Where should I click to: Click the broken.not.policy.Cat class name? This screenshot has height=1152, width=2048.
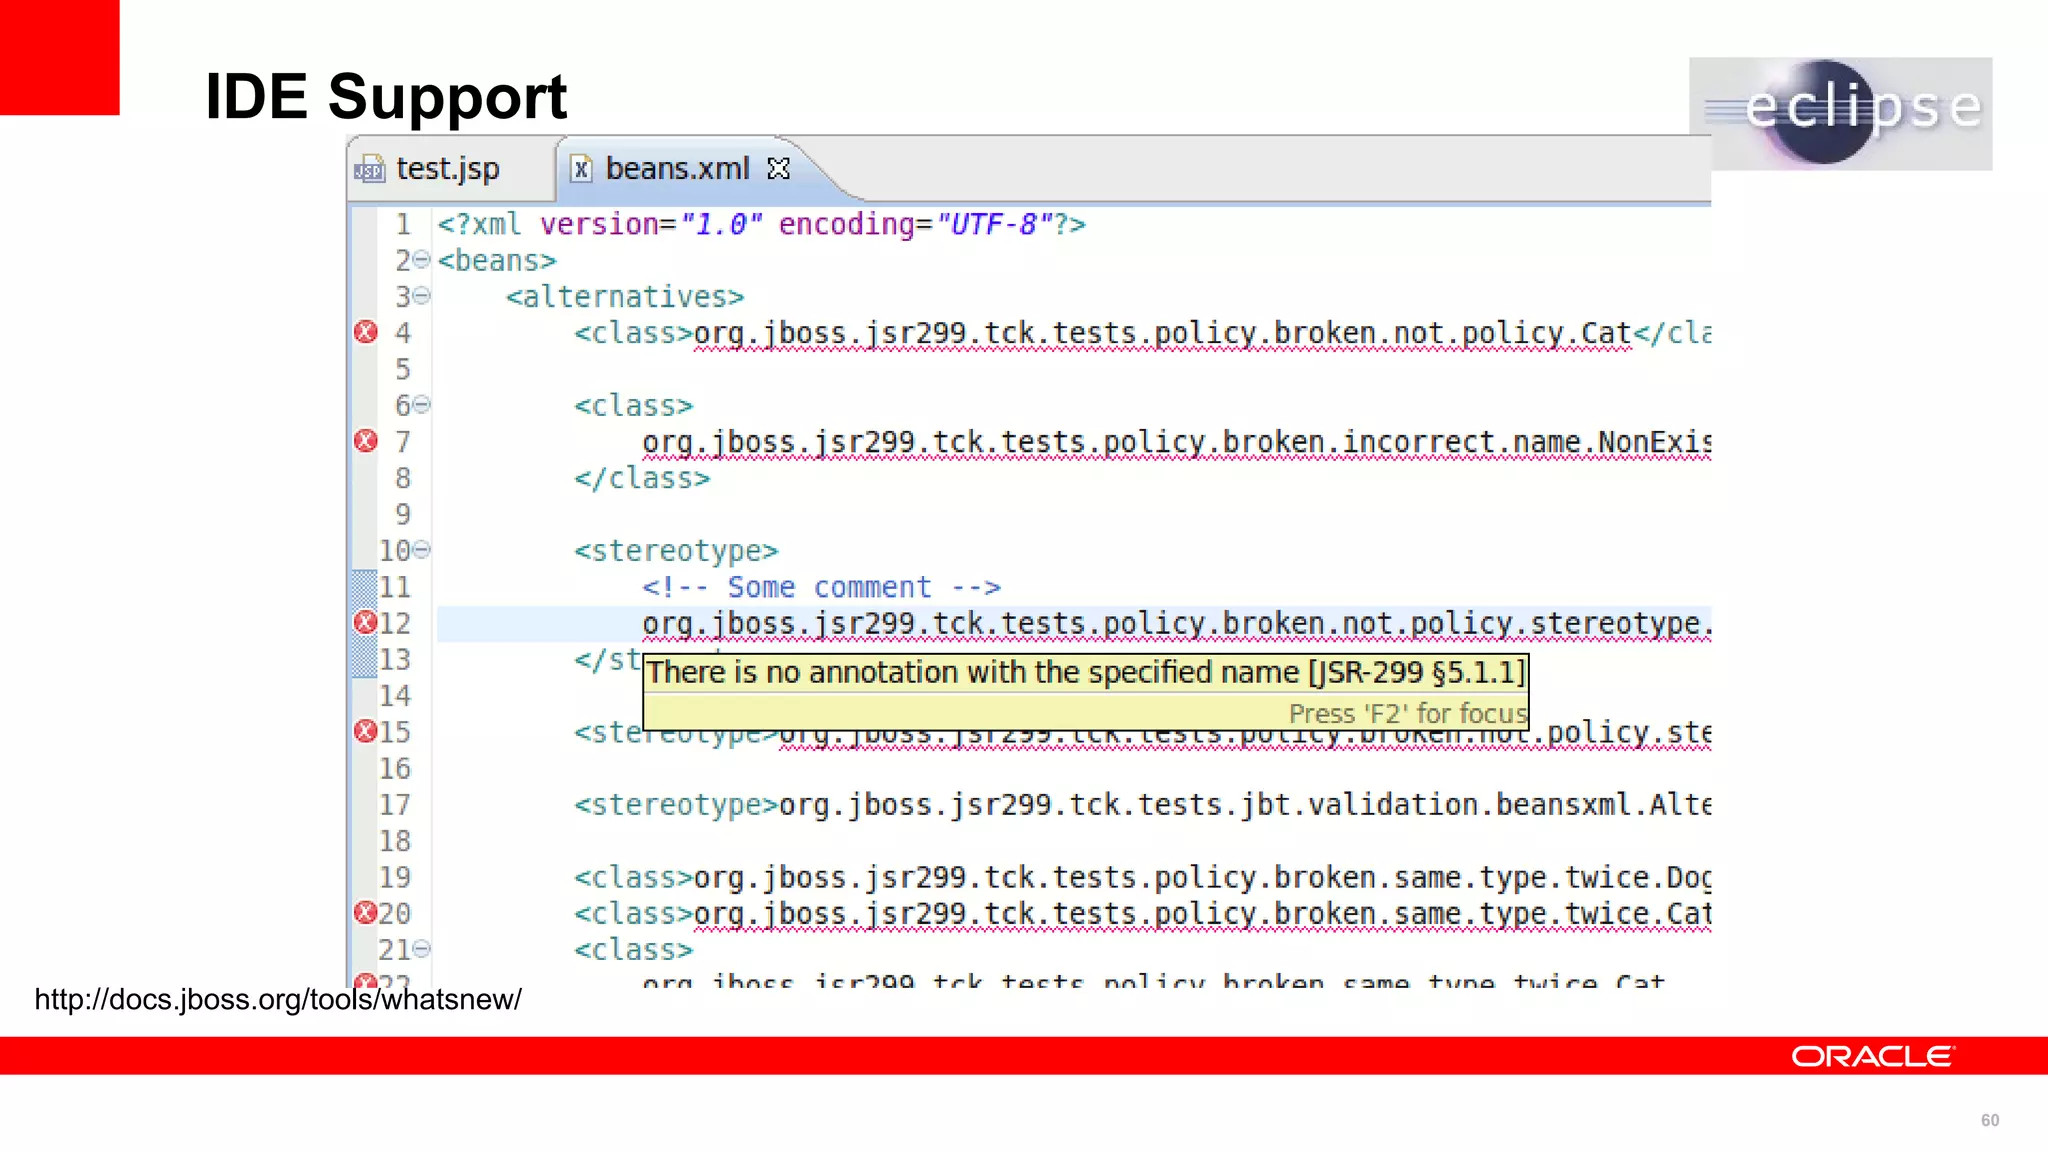[1162, 334]
